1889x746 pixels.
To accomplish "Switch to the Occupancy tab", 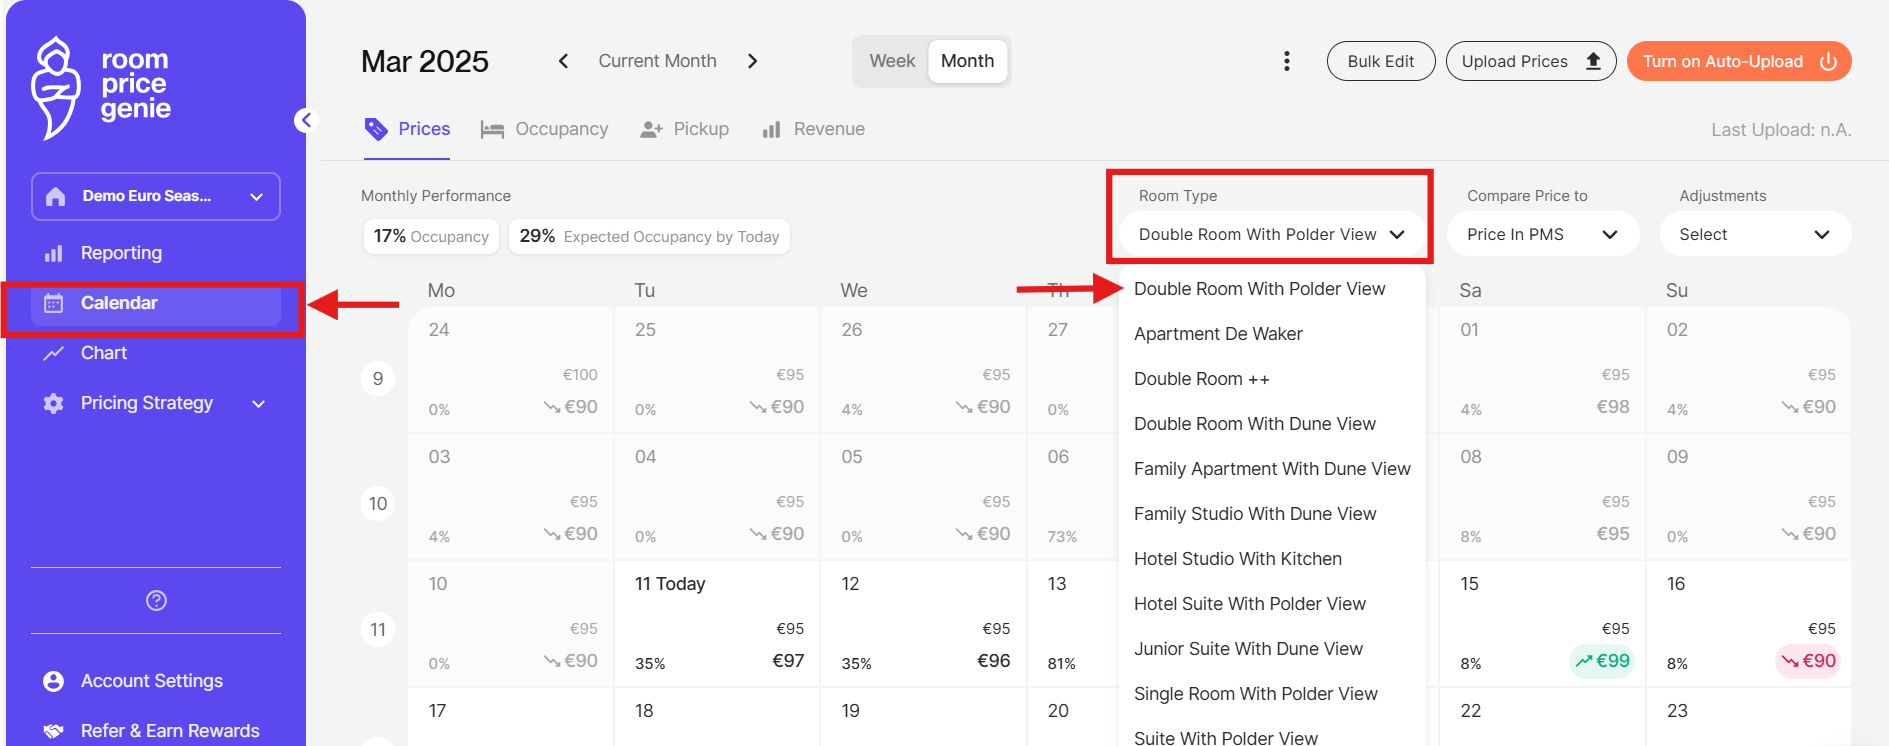I will point(545,129).
